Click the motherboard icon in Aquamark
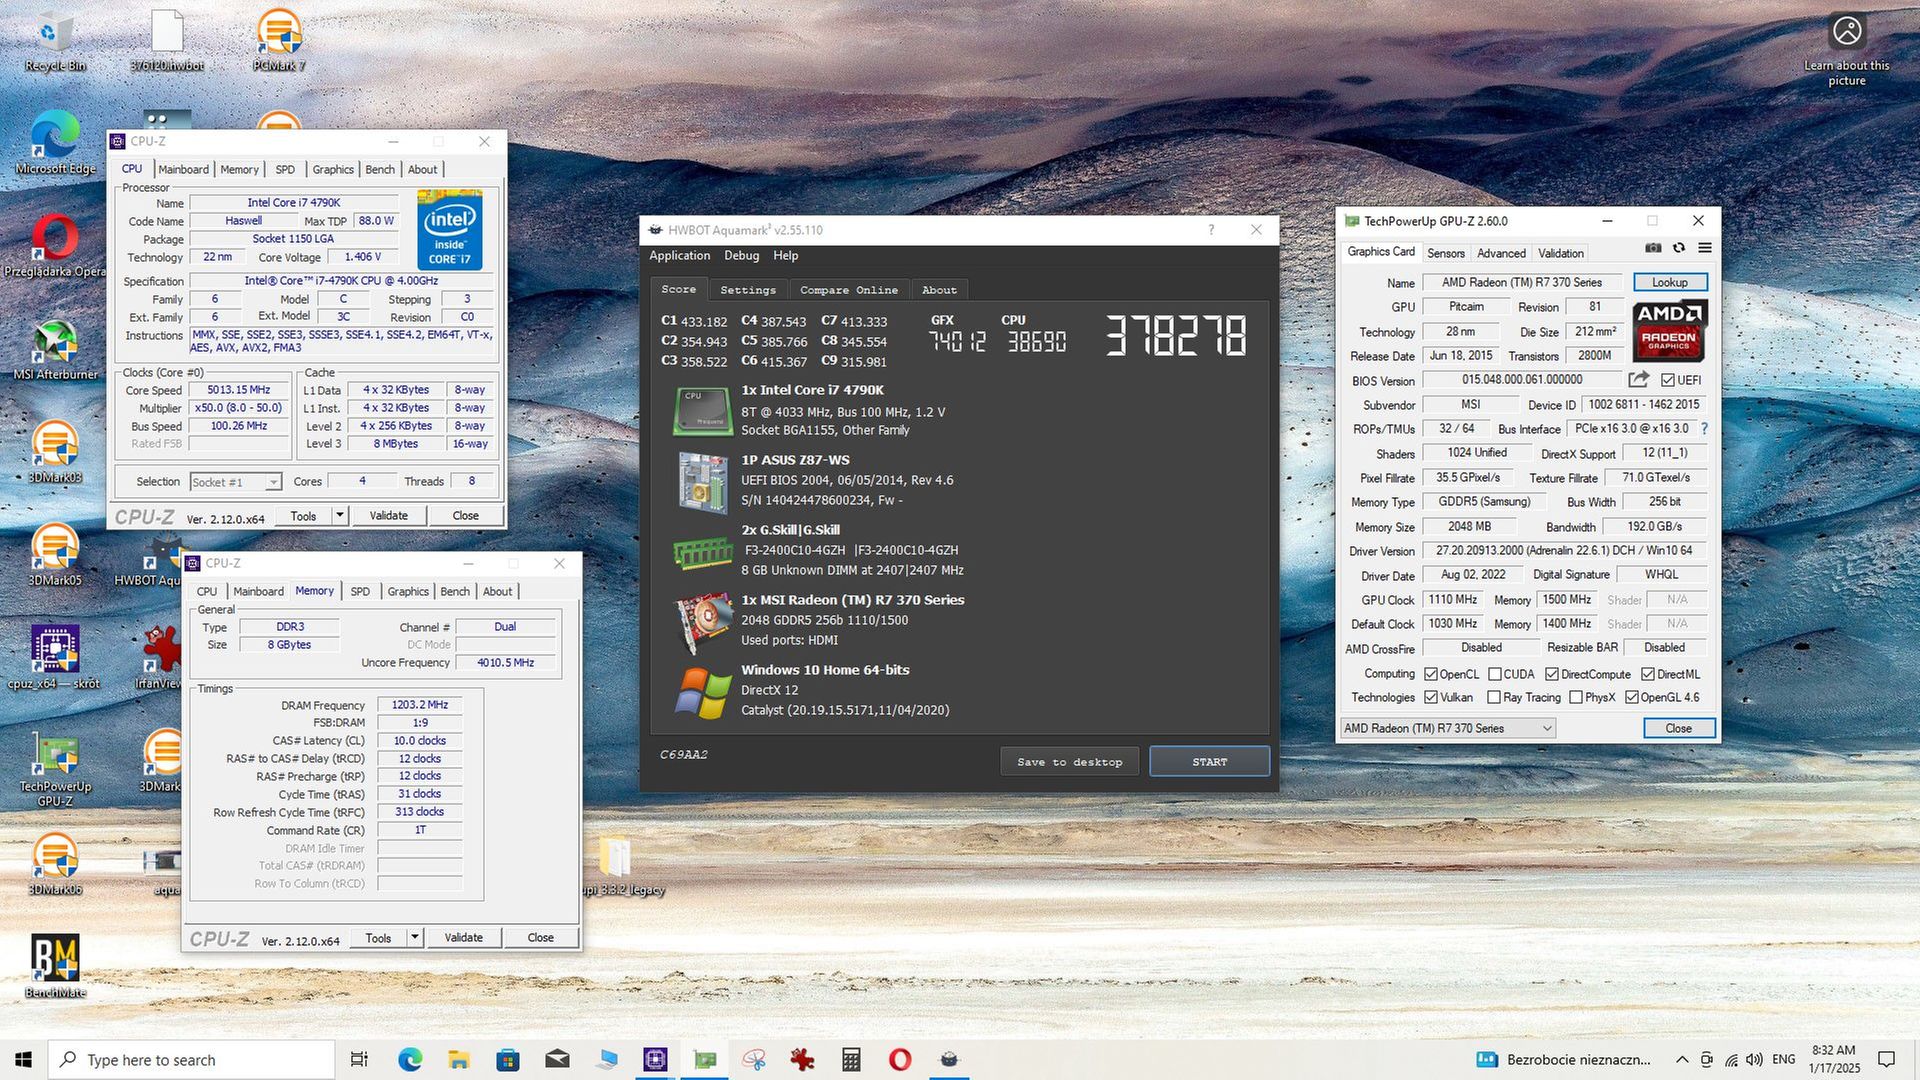The width and height of the screenshot is (1920, 1080). click(702, 481)
